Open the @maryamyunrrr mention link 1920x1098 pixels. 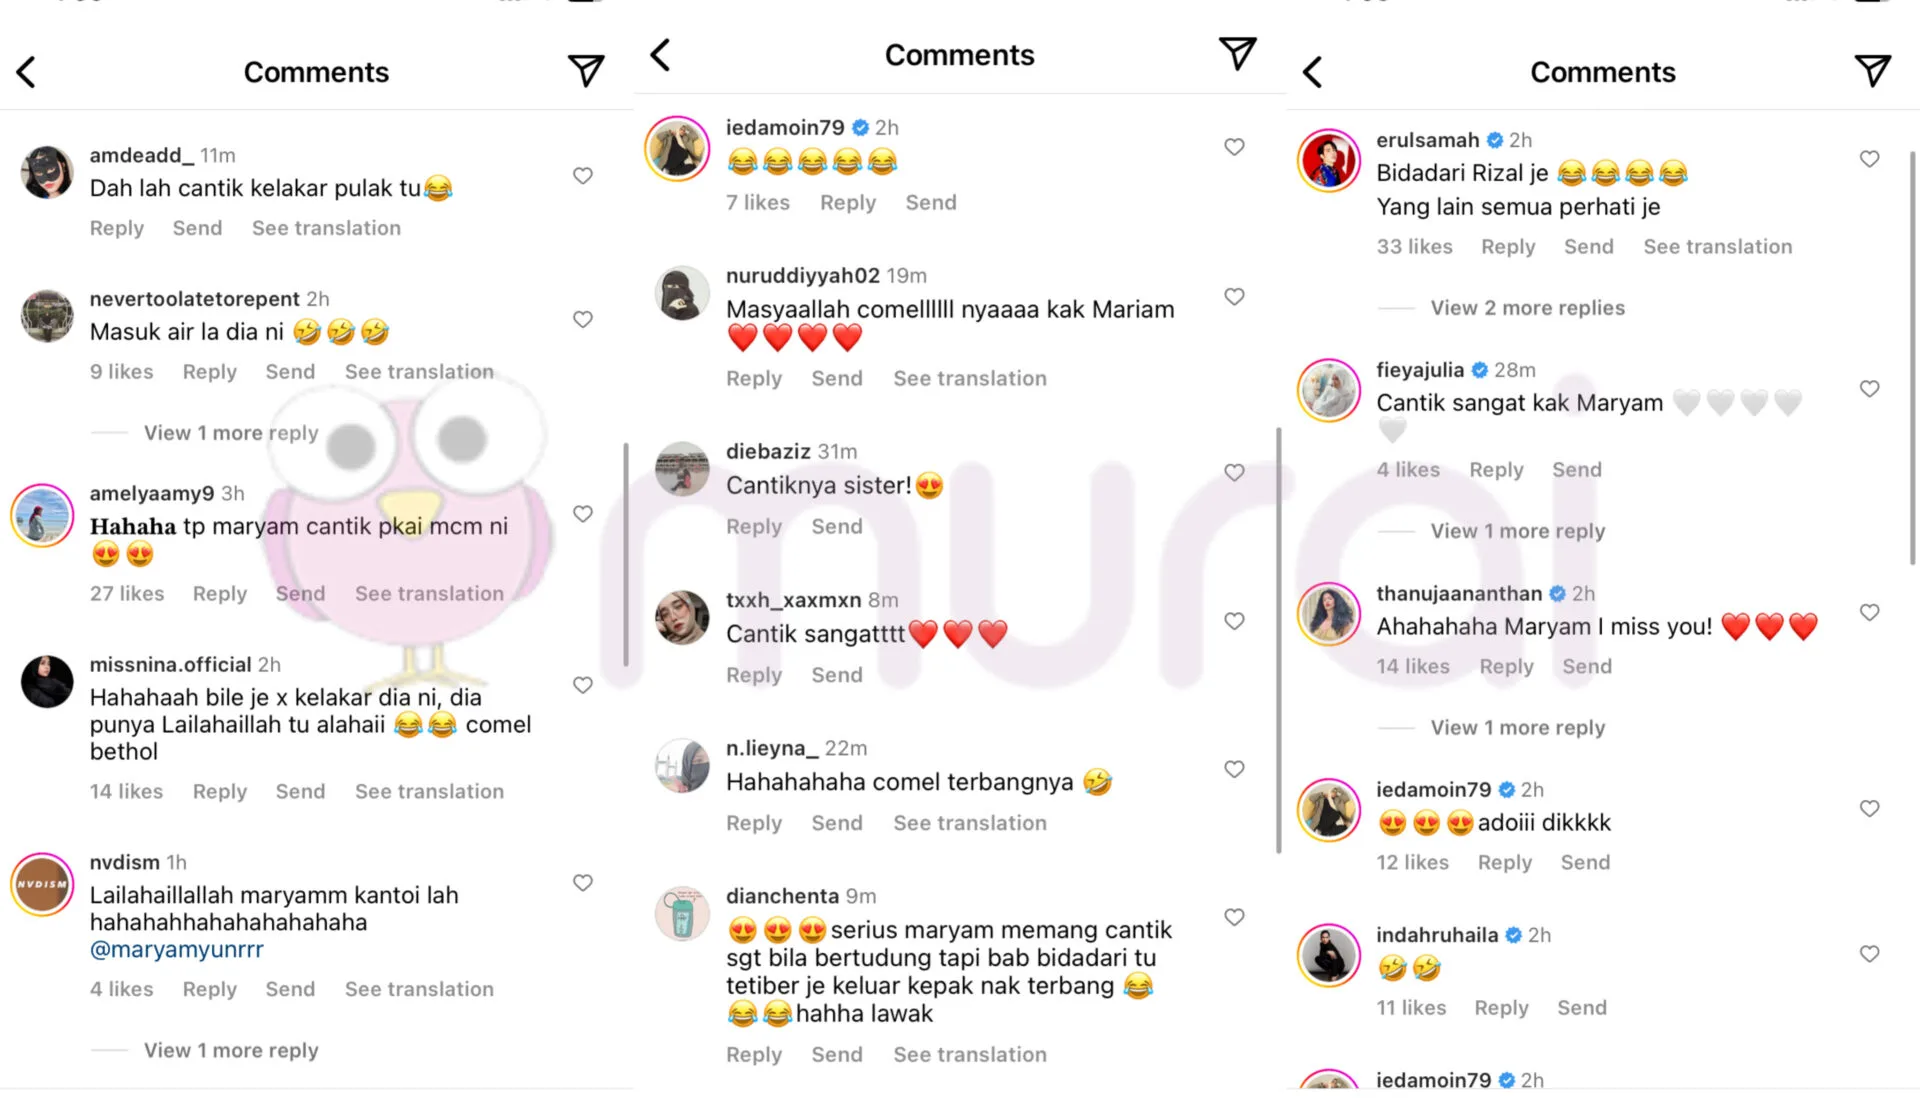[177, 949]
